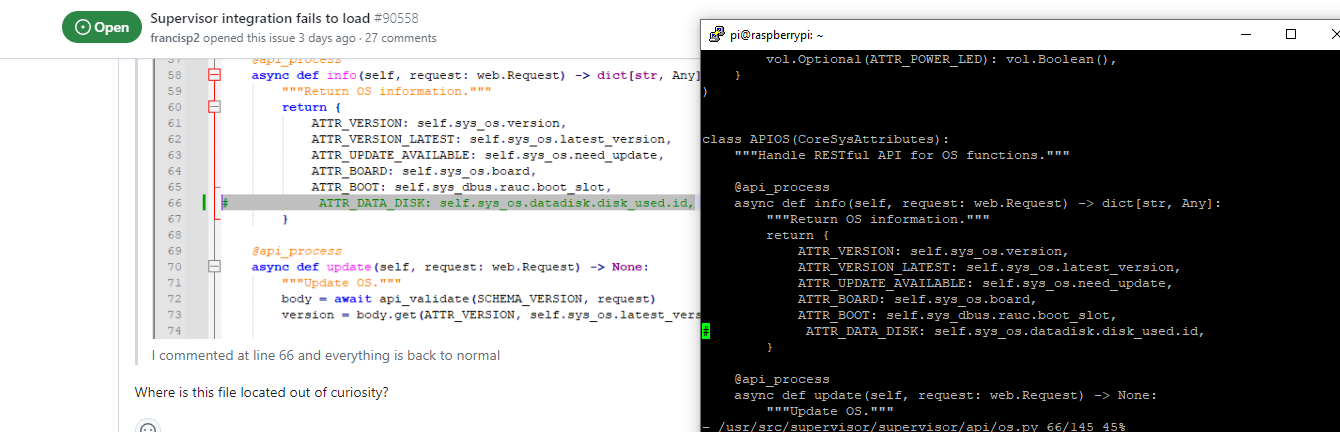Image resolution: width=1340 pixels, height=432 pixels.
Task: Collapse the fold marker at line 58
Action: pos(213,75)
